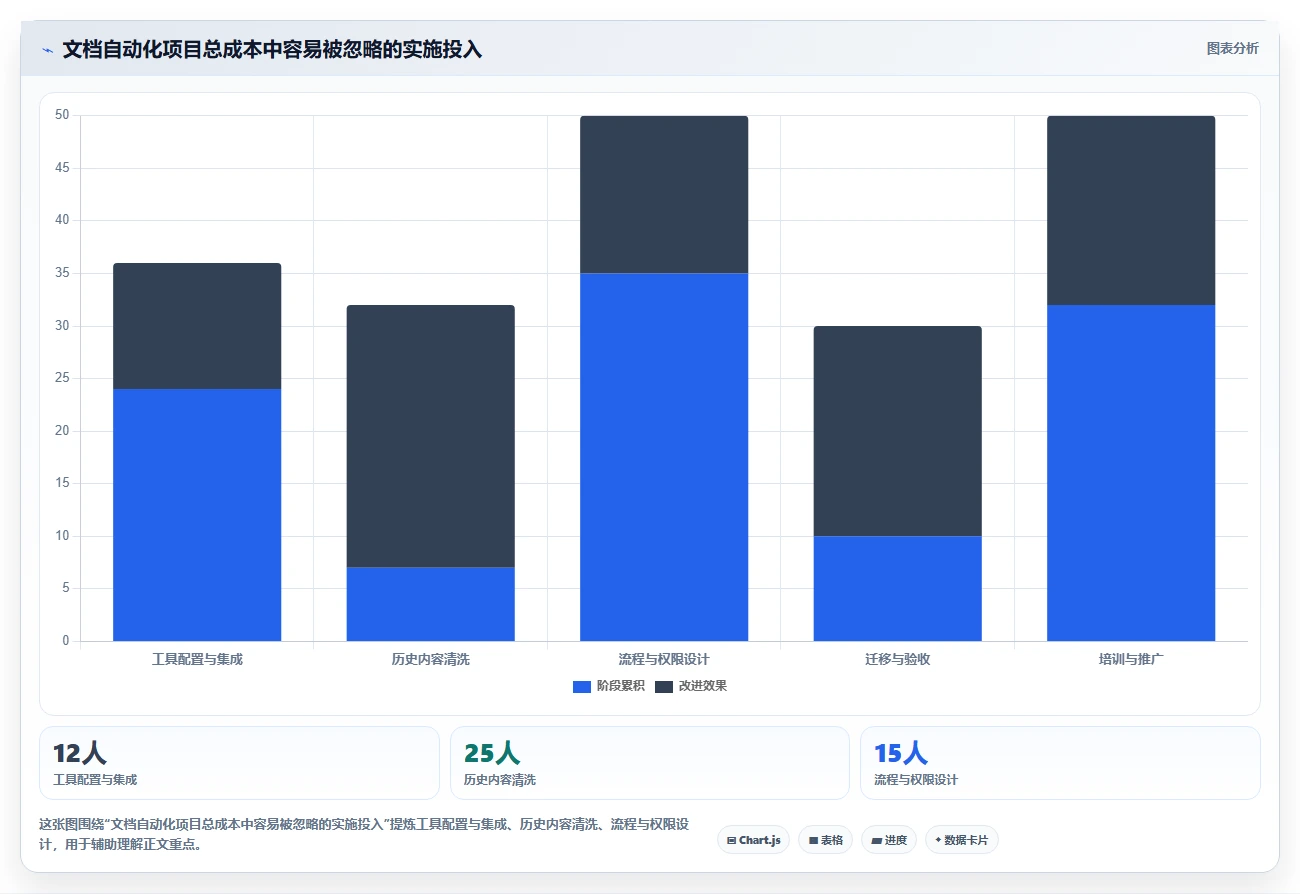Click the 阶段累积 legend label text

(620, 686)
